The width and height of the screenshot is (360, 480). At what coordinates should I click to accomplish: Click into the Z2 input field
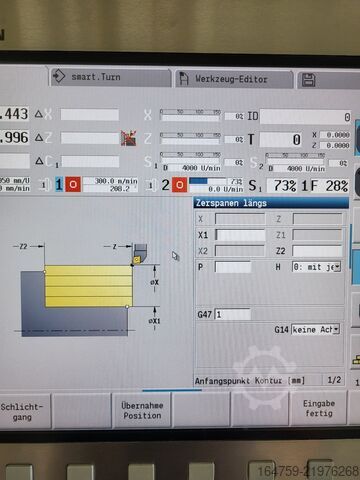(x=317, y=251)
